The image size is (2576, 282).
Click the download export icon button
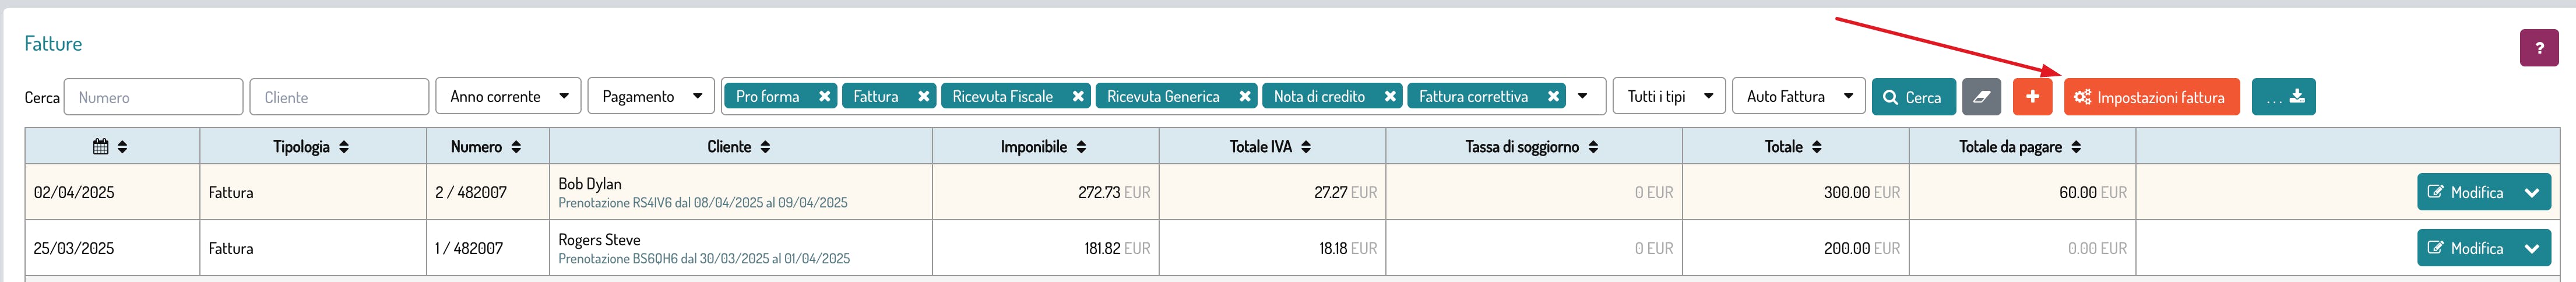click(2283, 97)
